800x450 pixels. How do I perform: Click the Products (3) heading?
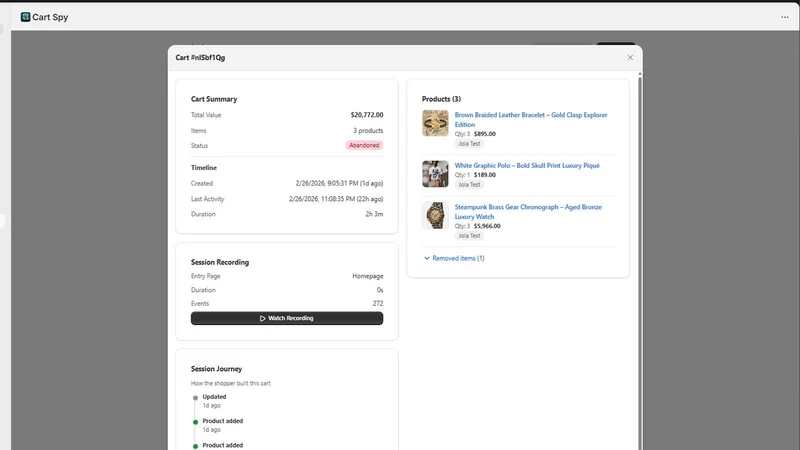pyautogui.click(x=441, y=99)
